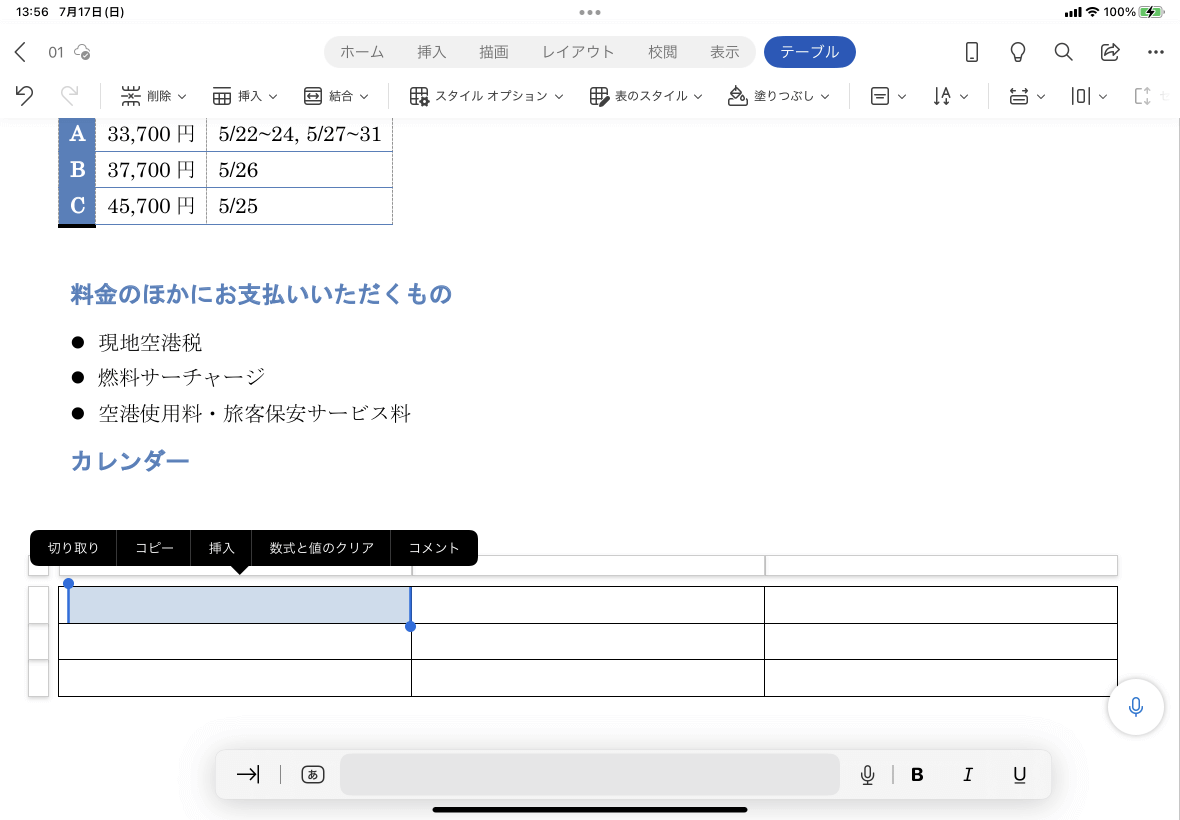The height and width of the screenshot is (820, 1180).
Task: Tap the cloud sync status icon
Action: coord(82,52)
